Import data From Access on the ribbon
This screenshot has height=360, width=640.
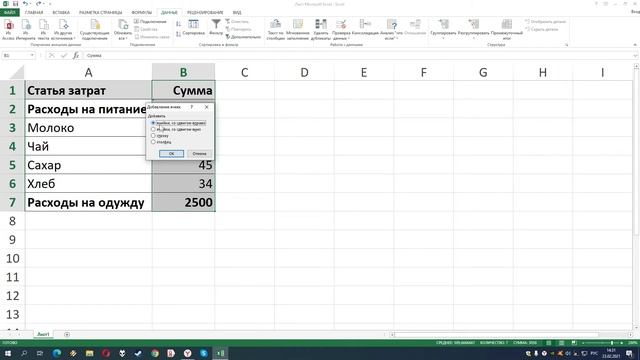click(9, 29)
